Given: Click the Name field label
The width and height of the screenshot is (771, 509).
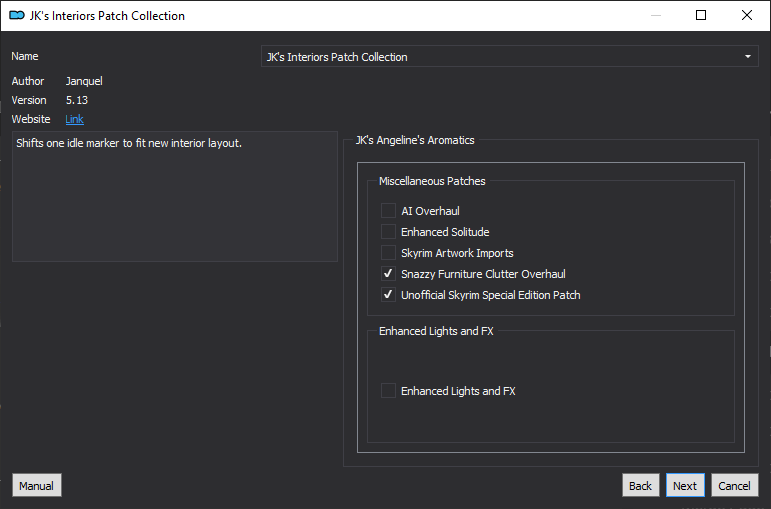Looking at the screenshot, I should pyautogui.click(x=25, y=56).
